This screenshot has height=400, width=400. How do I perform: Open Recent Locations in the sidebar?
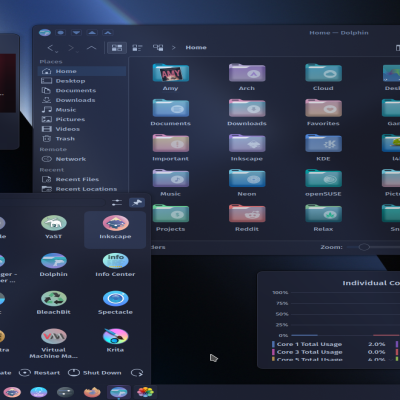[x=82, y=189]
